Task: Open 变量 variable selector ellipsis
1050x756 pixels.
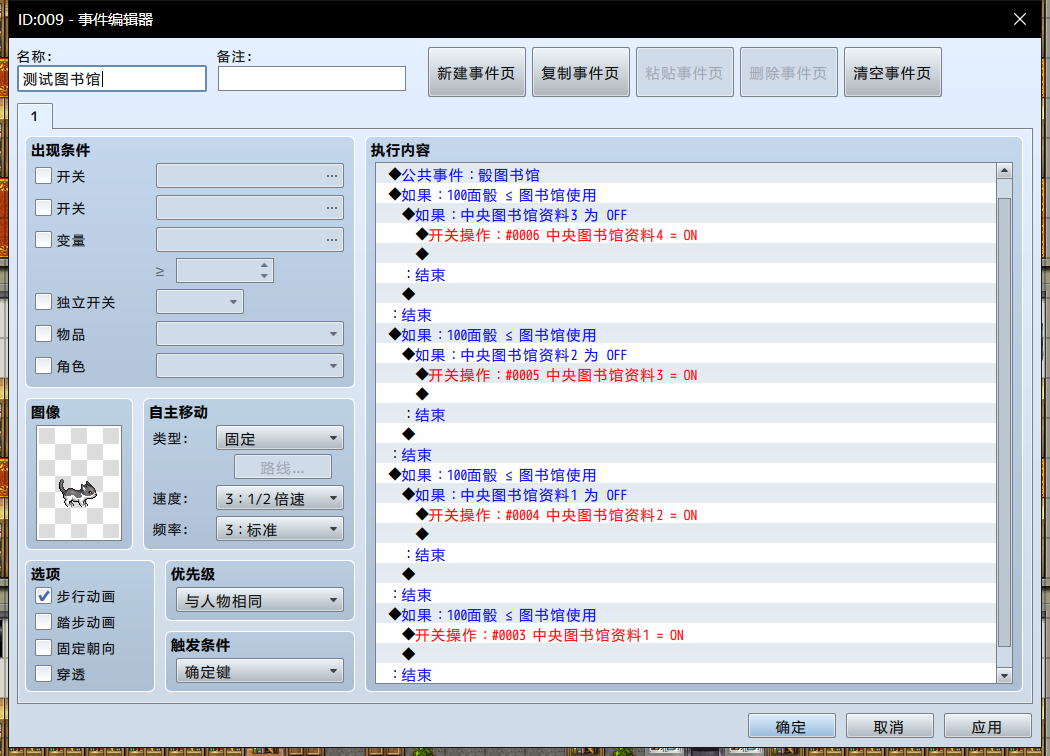Action: point(331,240)
